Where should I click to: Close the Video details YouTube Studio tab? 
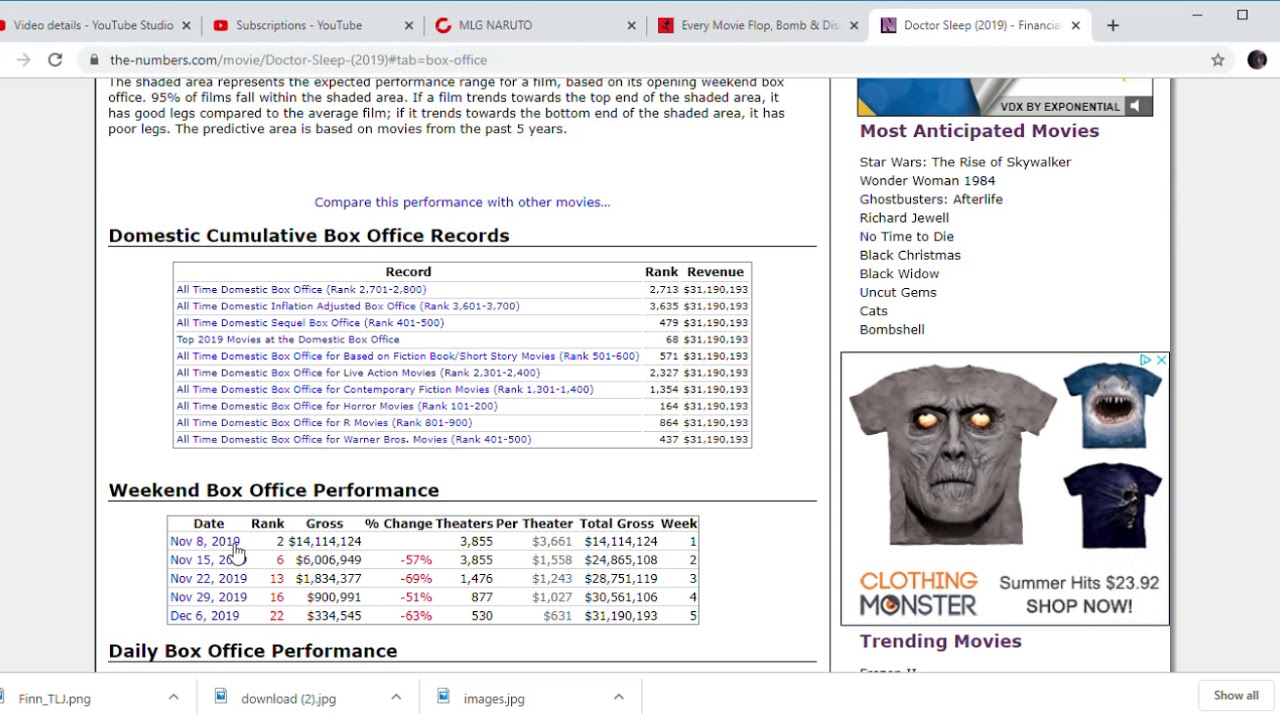(x=186, y=25)
